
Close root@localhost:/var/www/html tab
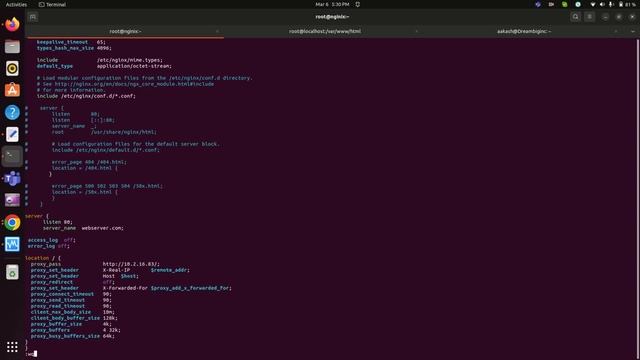pos(416,31)
